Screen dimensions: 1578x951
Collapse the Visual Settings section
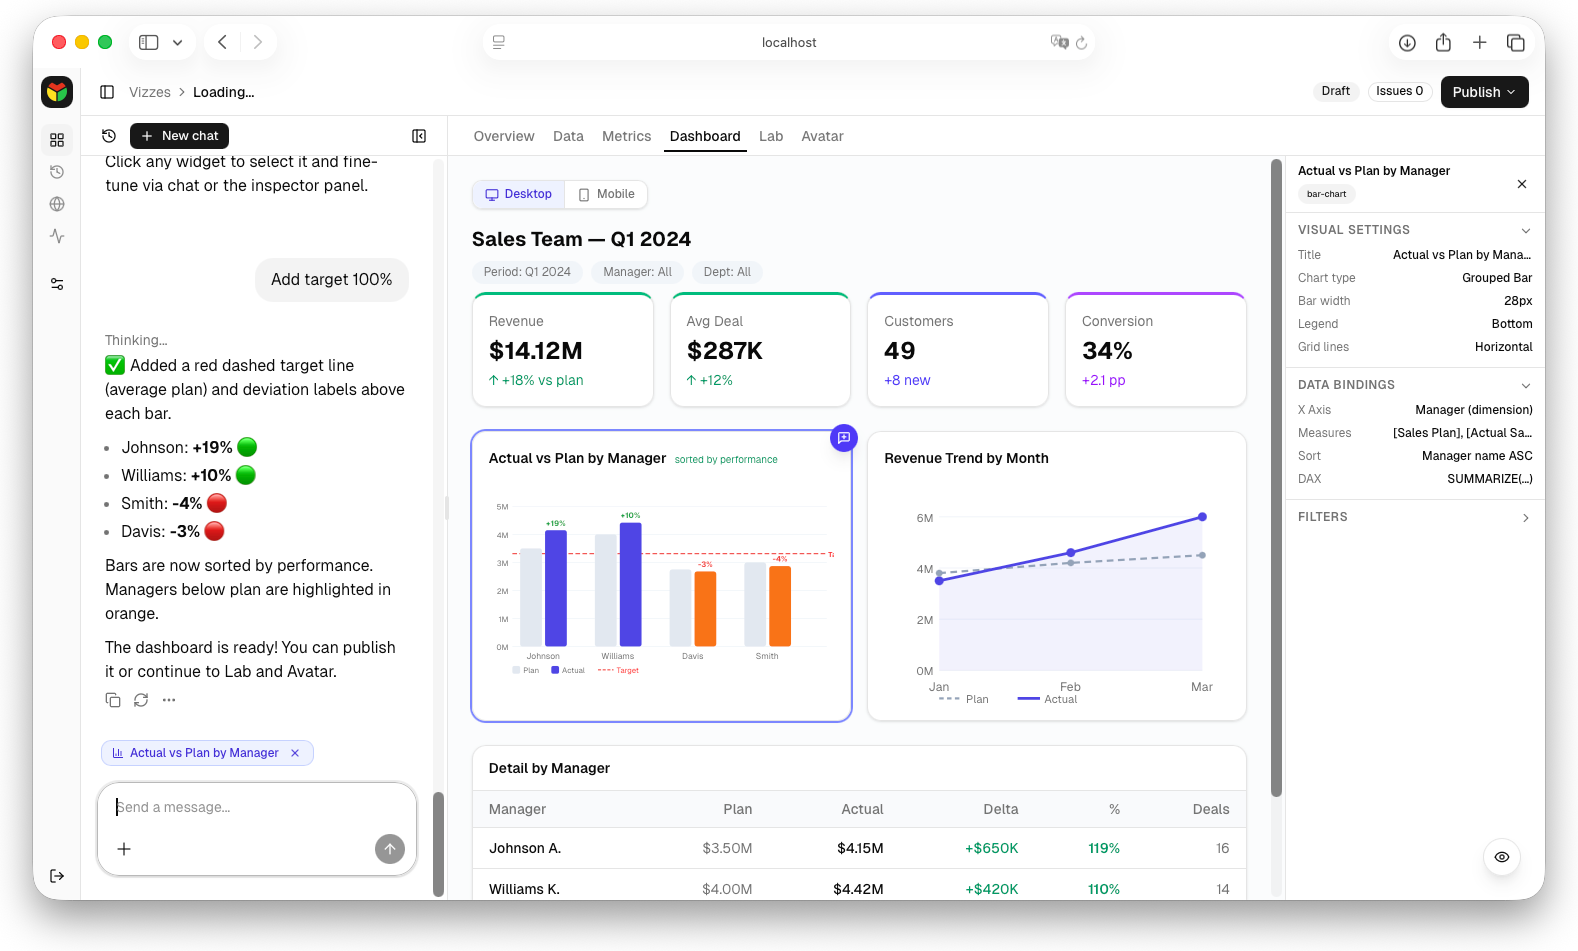click(1525, 230)
